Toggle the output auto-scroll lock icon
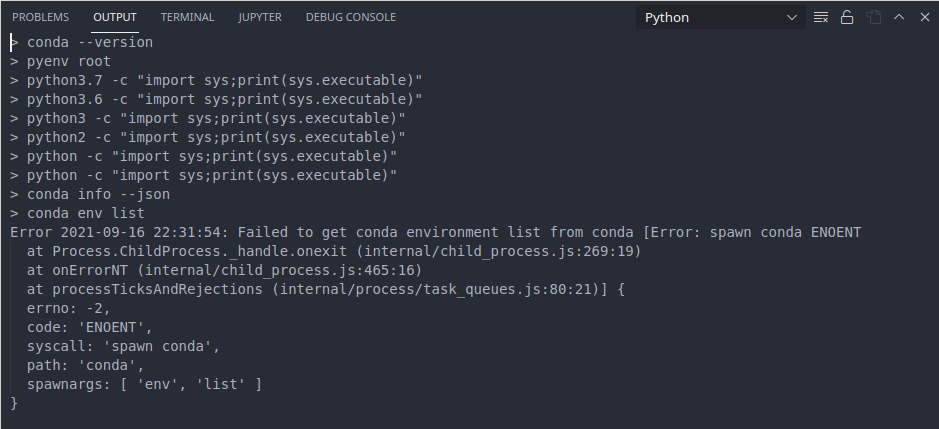 pos(847,17)
